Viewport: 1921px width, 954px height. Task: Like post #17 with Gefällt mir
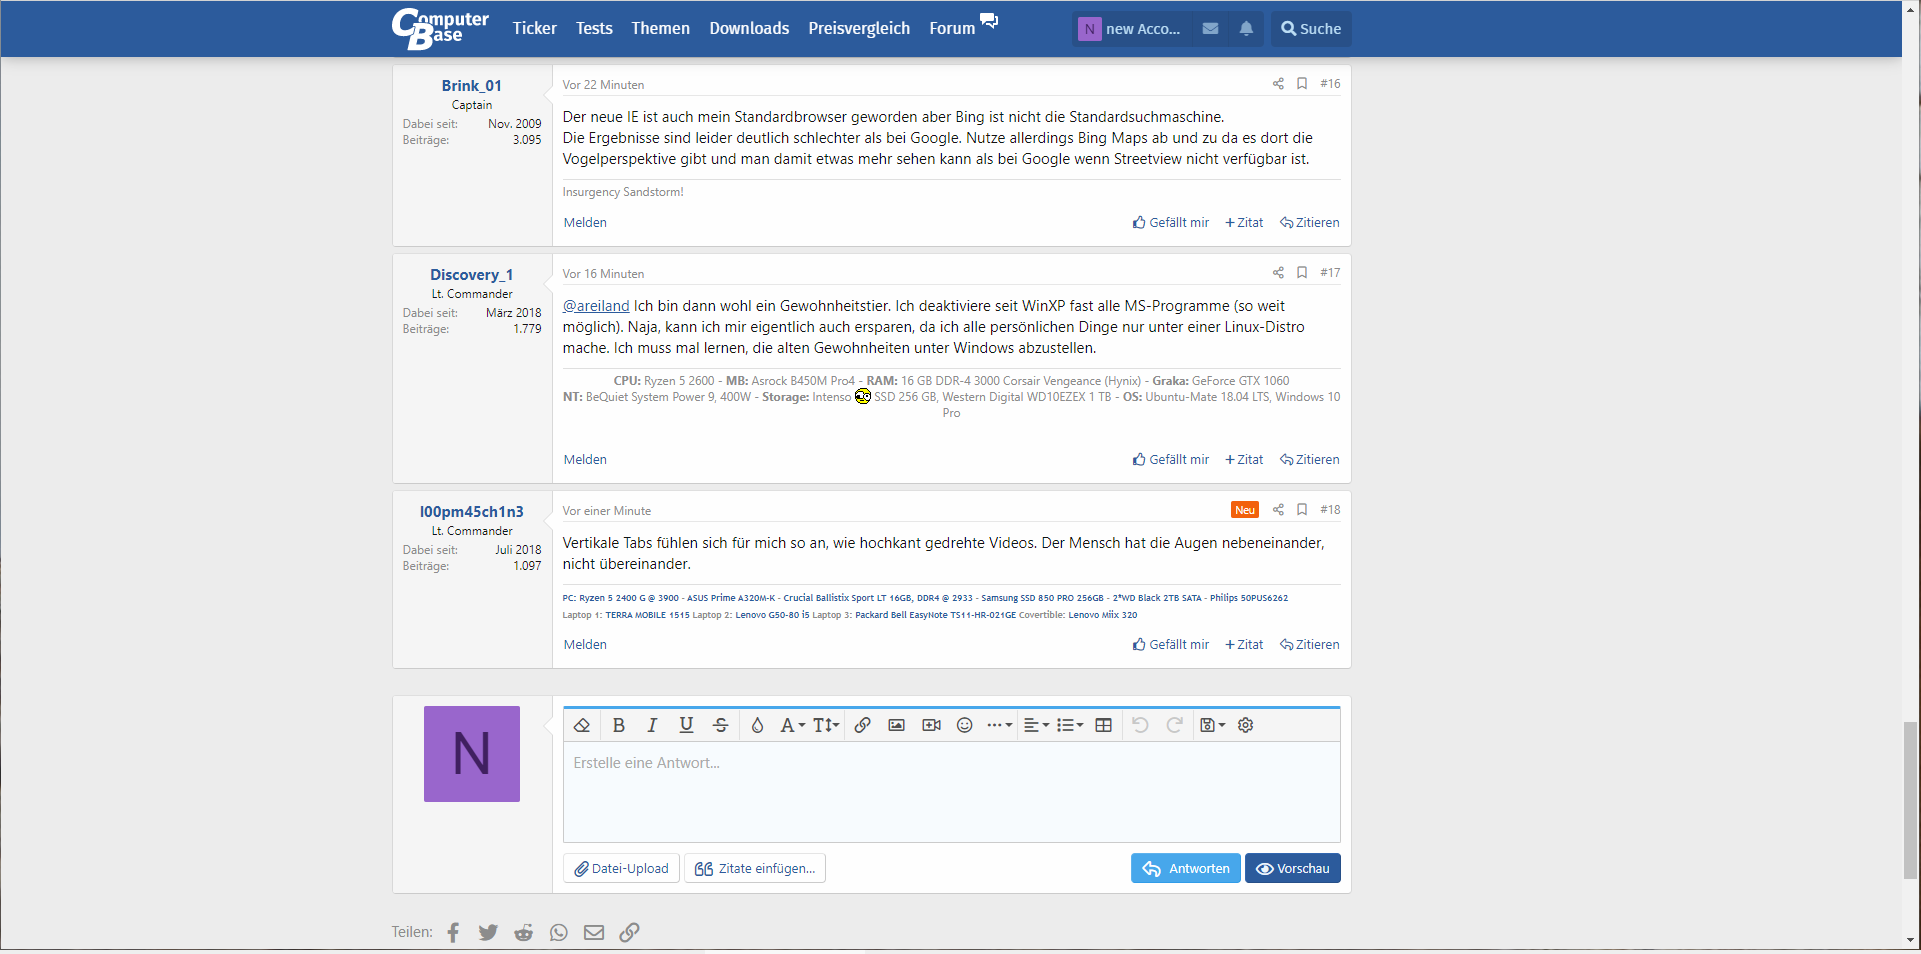1171,459
